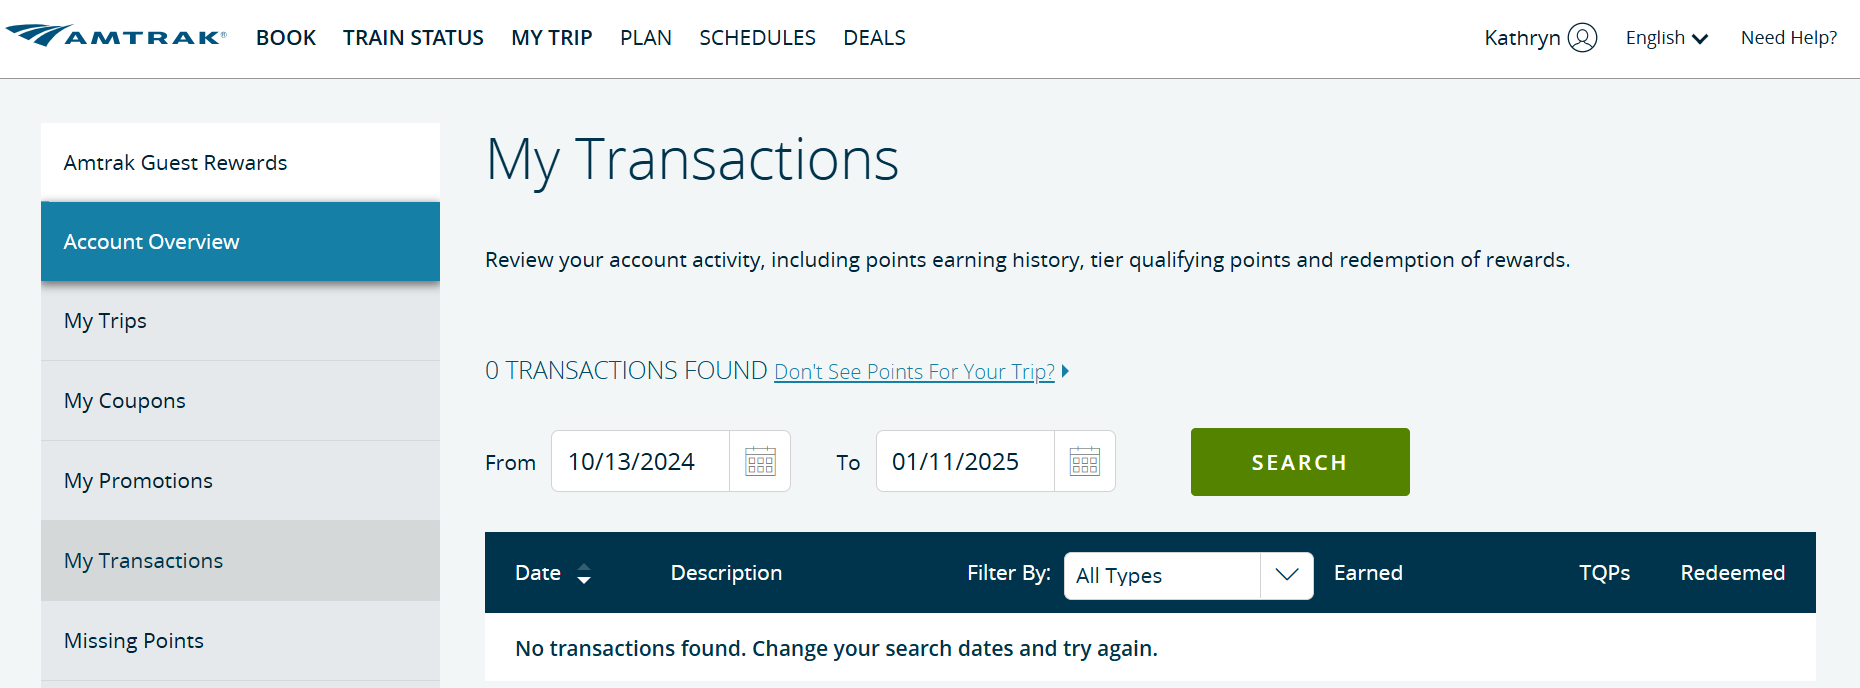Click inside the From date input field
This screenshot has height=688, width=1860.
click(x=640, y=461)
